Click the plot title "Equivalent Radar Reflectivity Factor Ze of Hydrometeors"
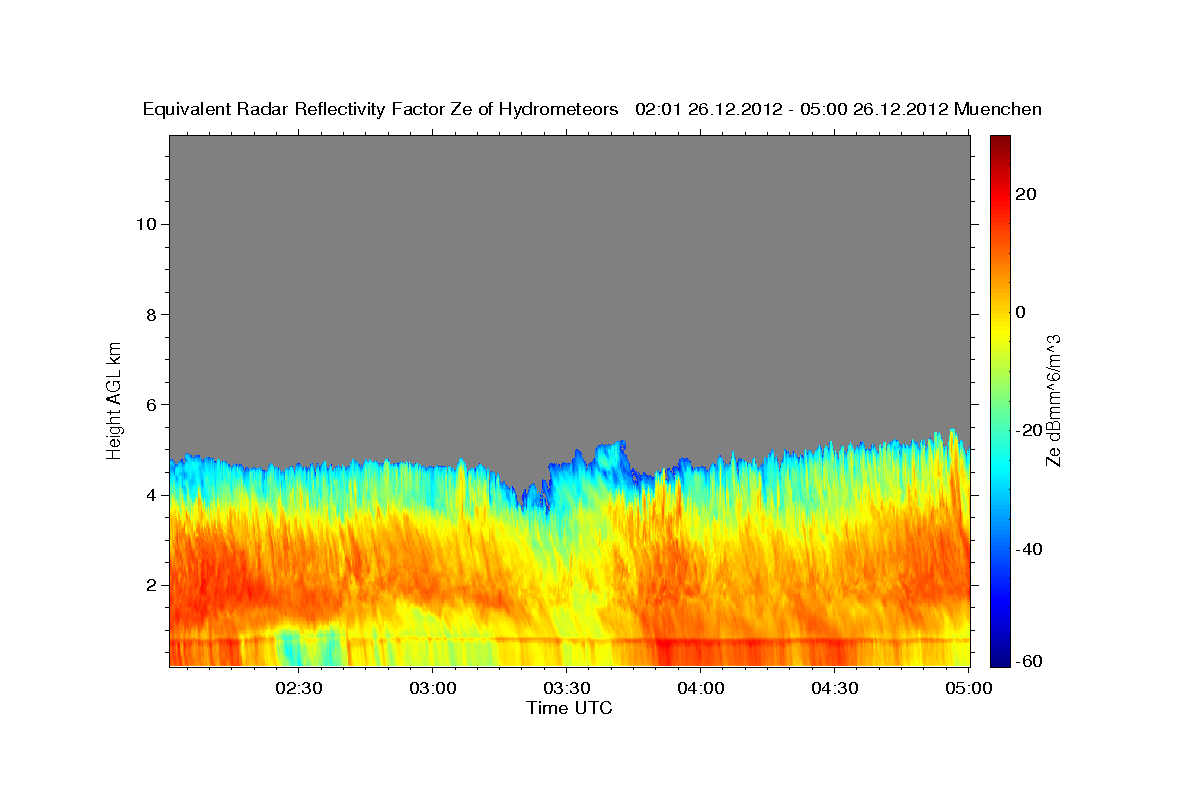This screenshot has width=1200, height=800. click(381, 110)
